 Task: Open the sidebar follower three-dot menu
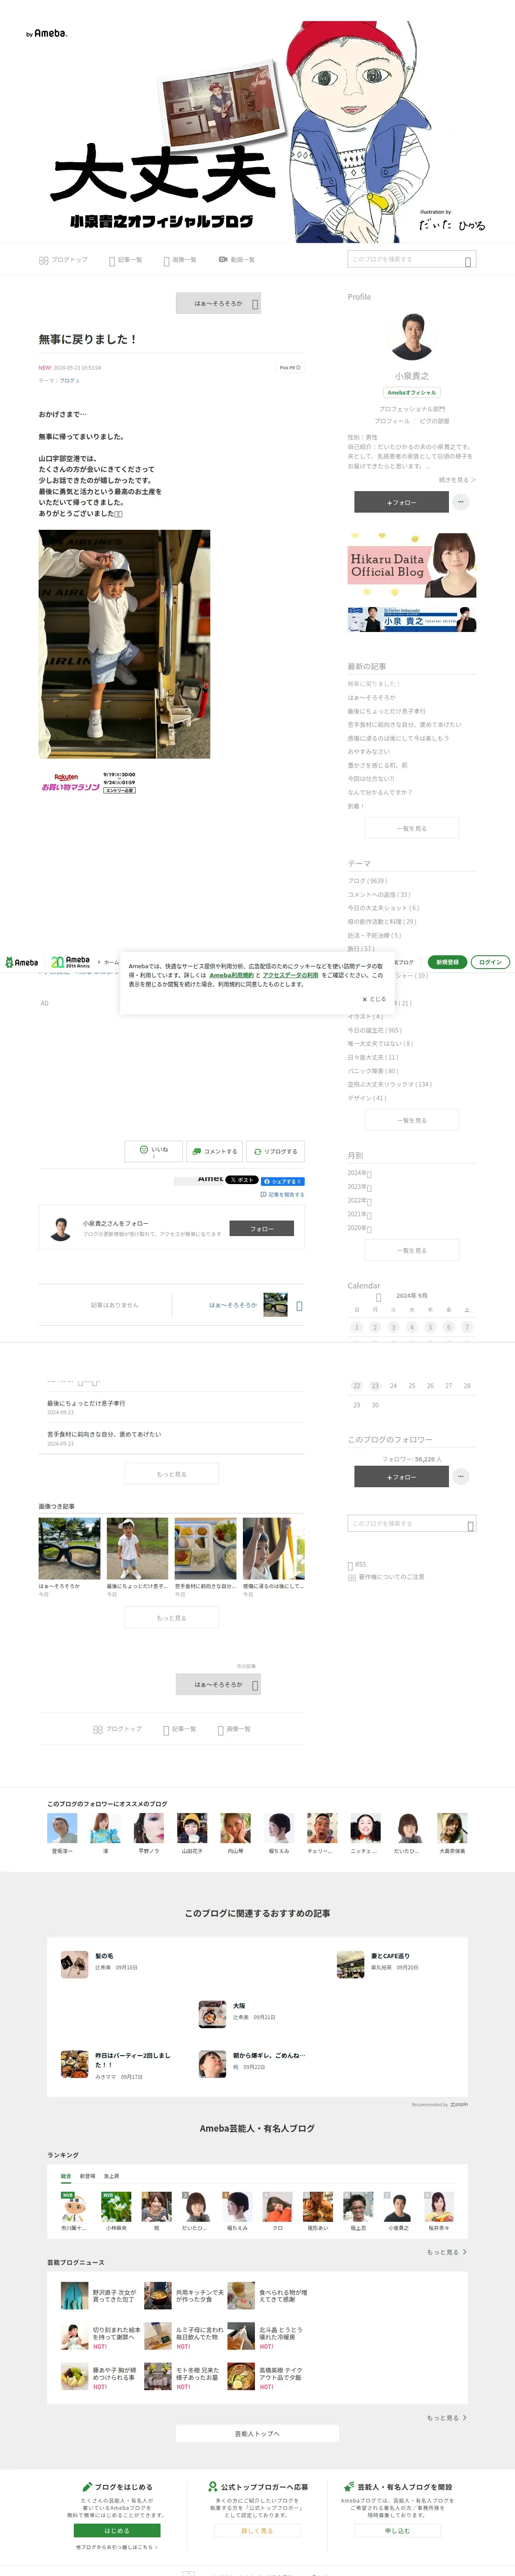[461, 1476]
